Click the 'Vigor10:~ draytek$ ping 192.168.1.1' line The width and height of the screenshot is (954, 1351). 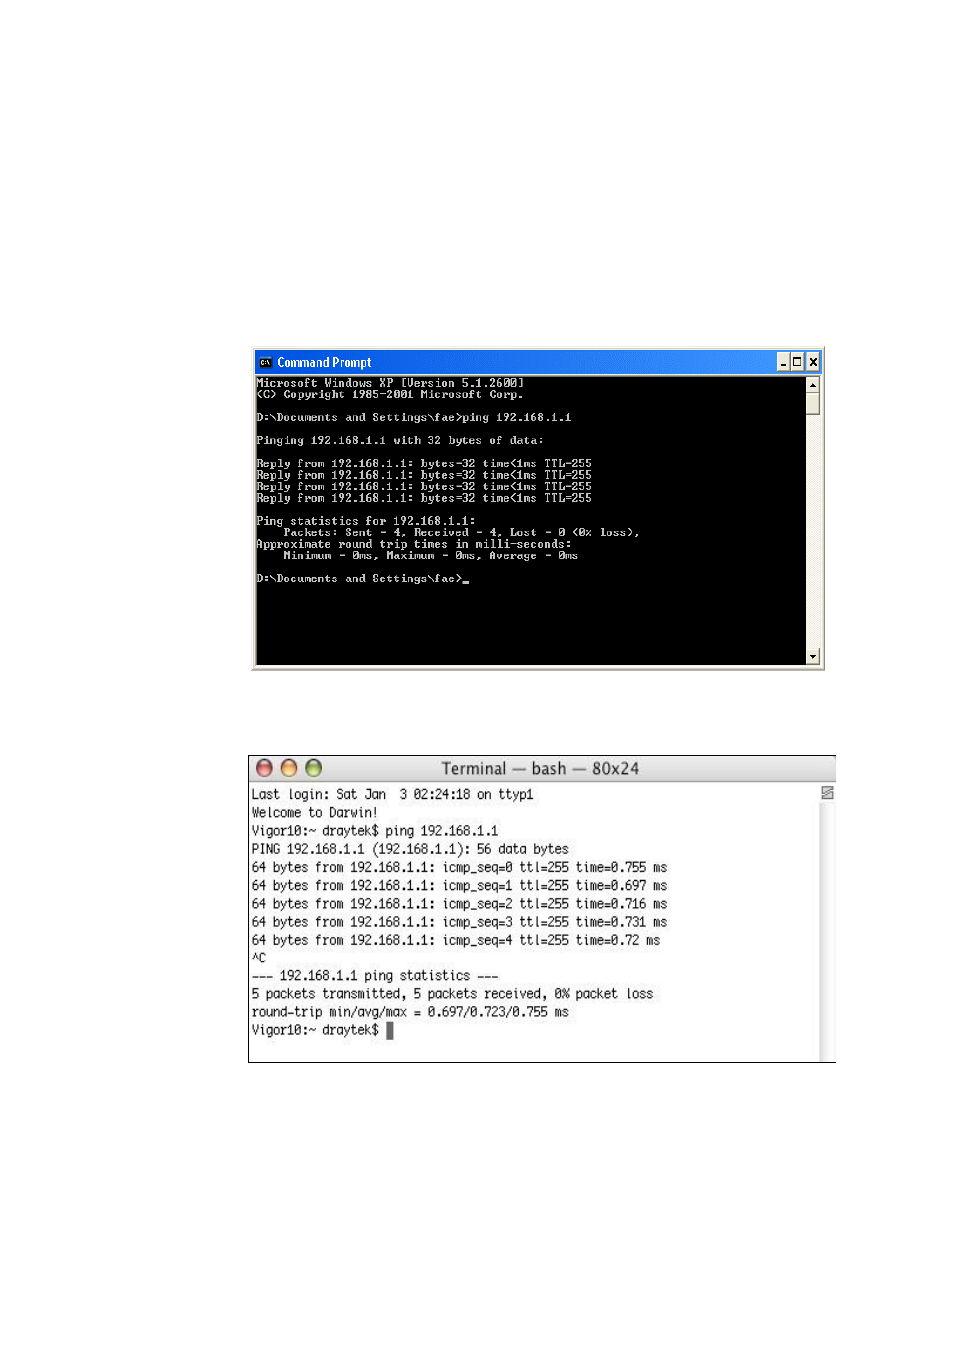[375, 831]
